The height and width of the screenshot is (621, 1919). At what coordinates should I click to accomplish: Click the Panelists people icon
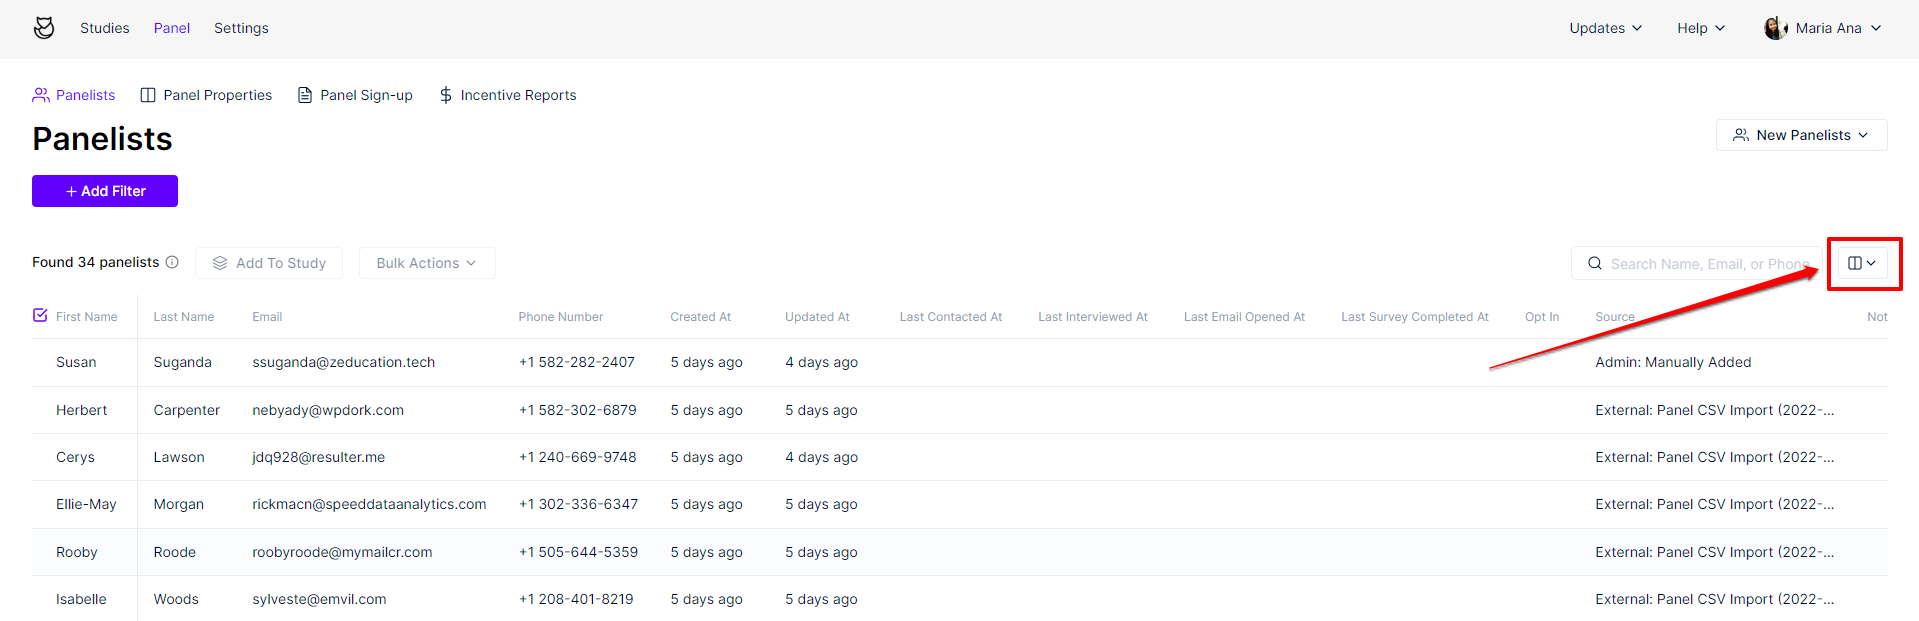(41, 95)
